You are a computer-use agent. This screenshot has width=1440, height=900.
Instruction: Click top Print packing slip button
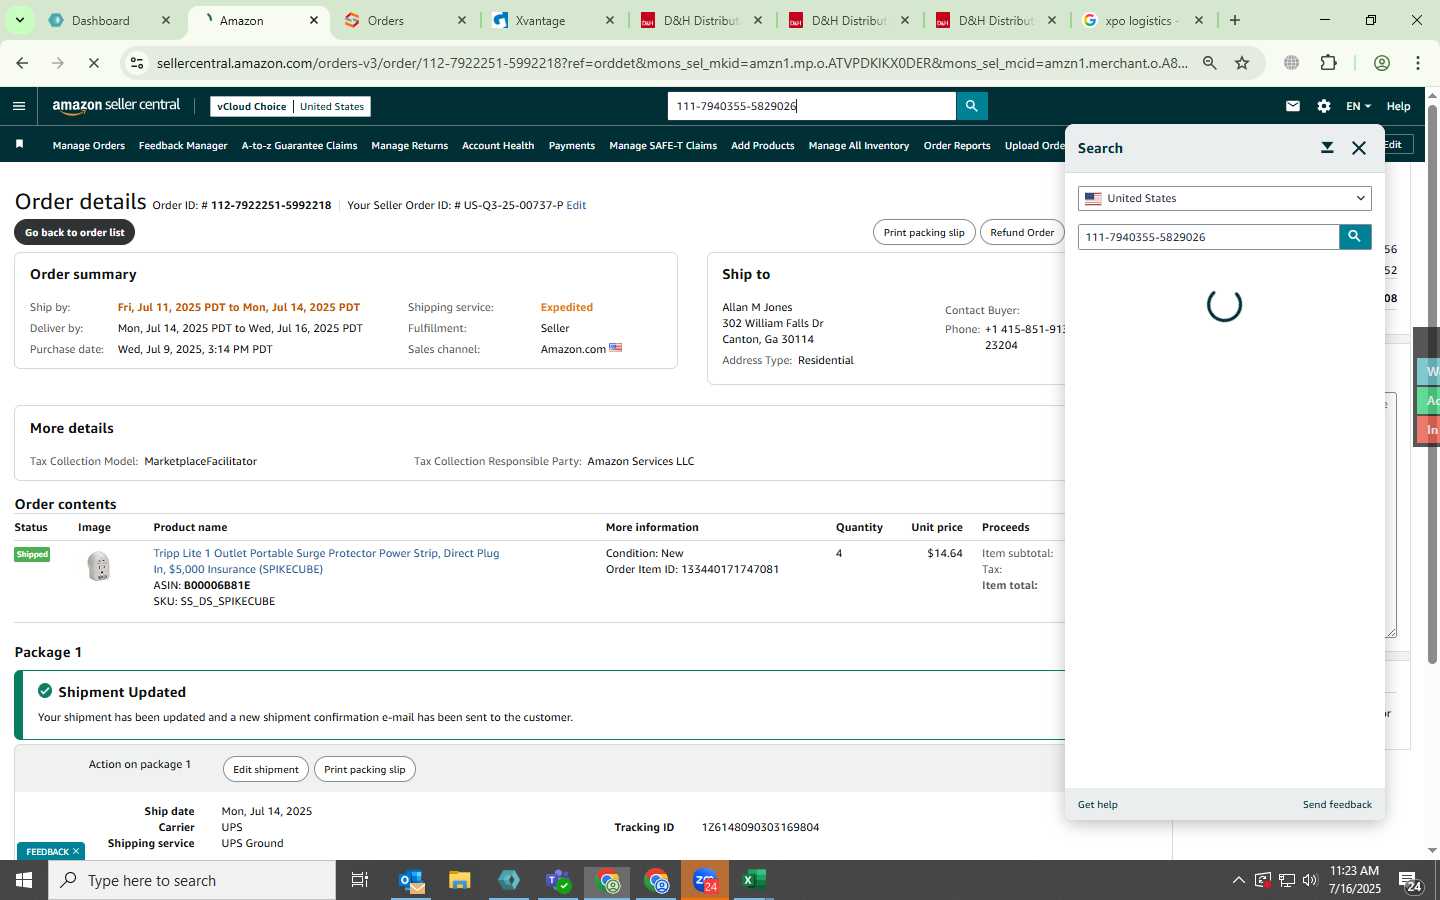coord(924,232)
